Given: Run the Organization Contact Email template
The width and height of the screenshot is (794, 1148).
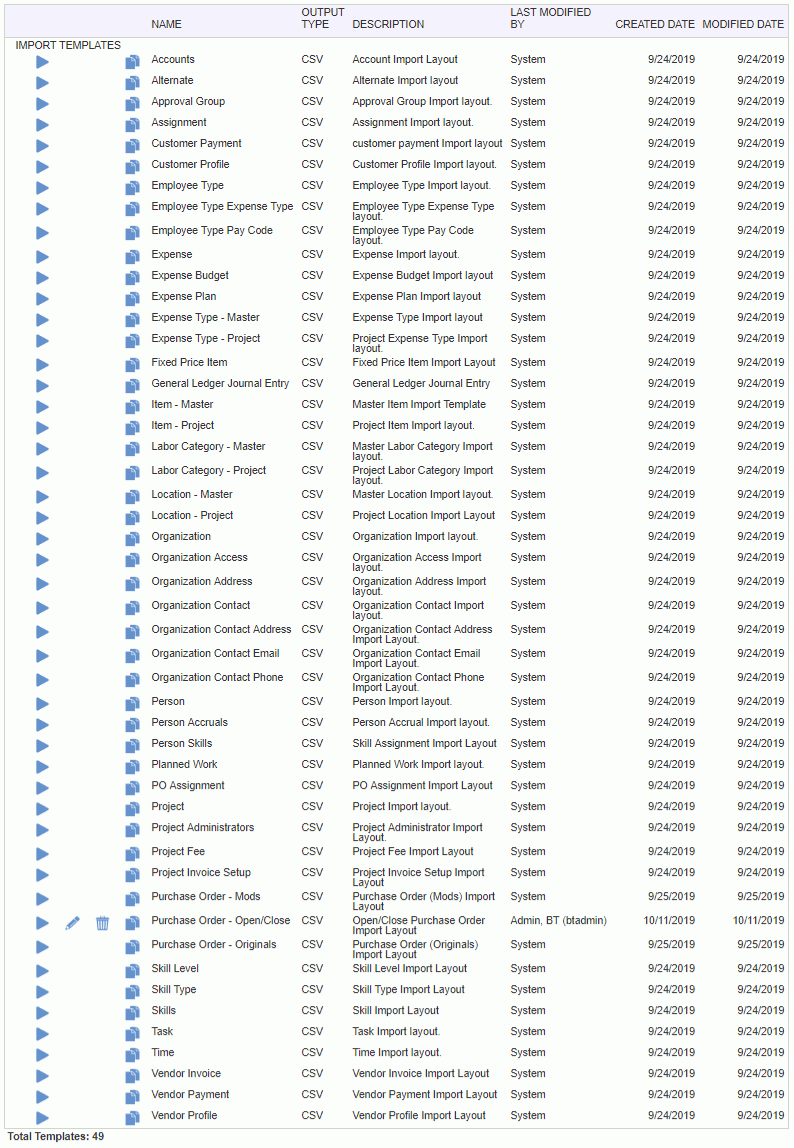Looking at the screenshot, I should [x=42, y=656].
